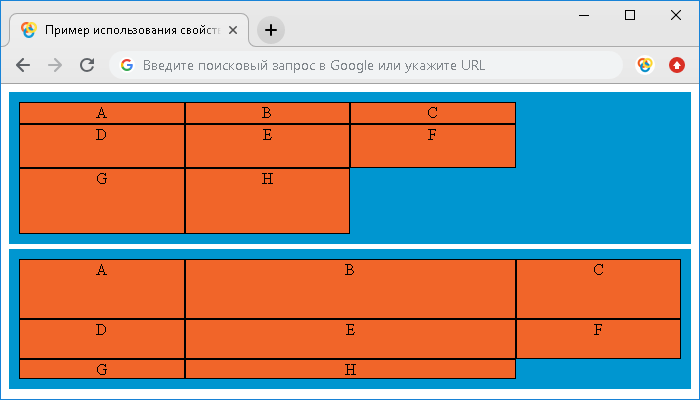
Task: Open the colorful profile icon in the toolbar
Action: (645, 65)
